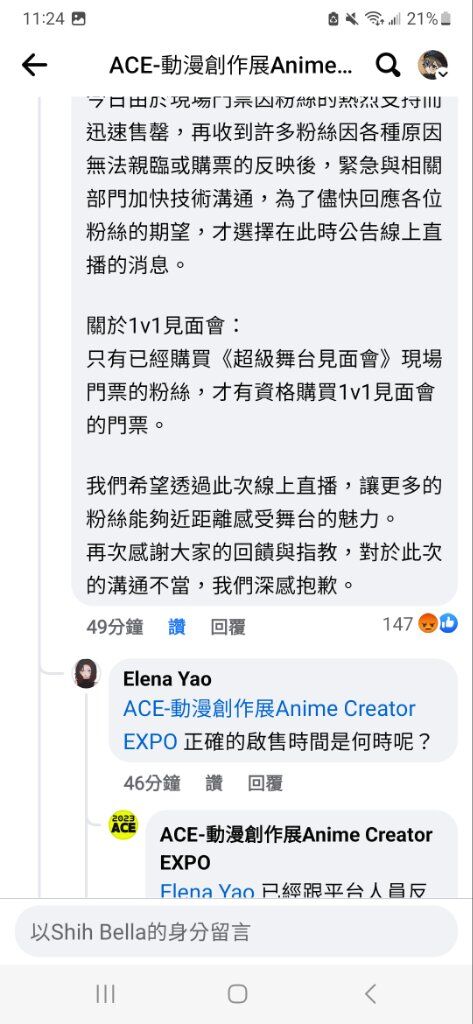Viewport: 473px width, 1024px height.
Task: Open the ACE-動漫創作展Anime Creator EXPO reply author name
Action: pos(296,848)
